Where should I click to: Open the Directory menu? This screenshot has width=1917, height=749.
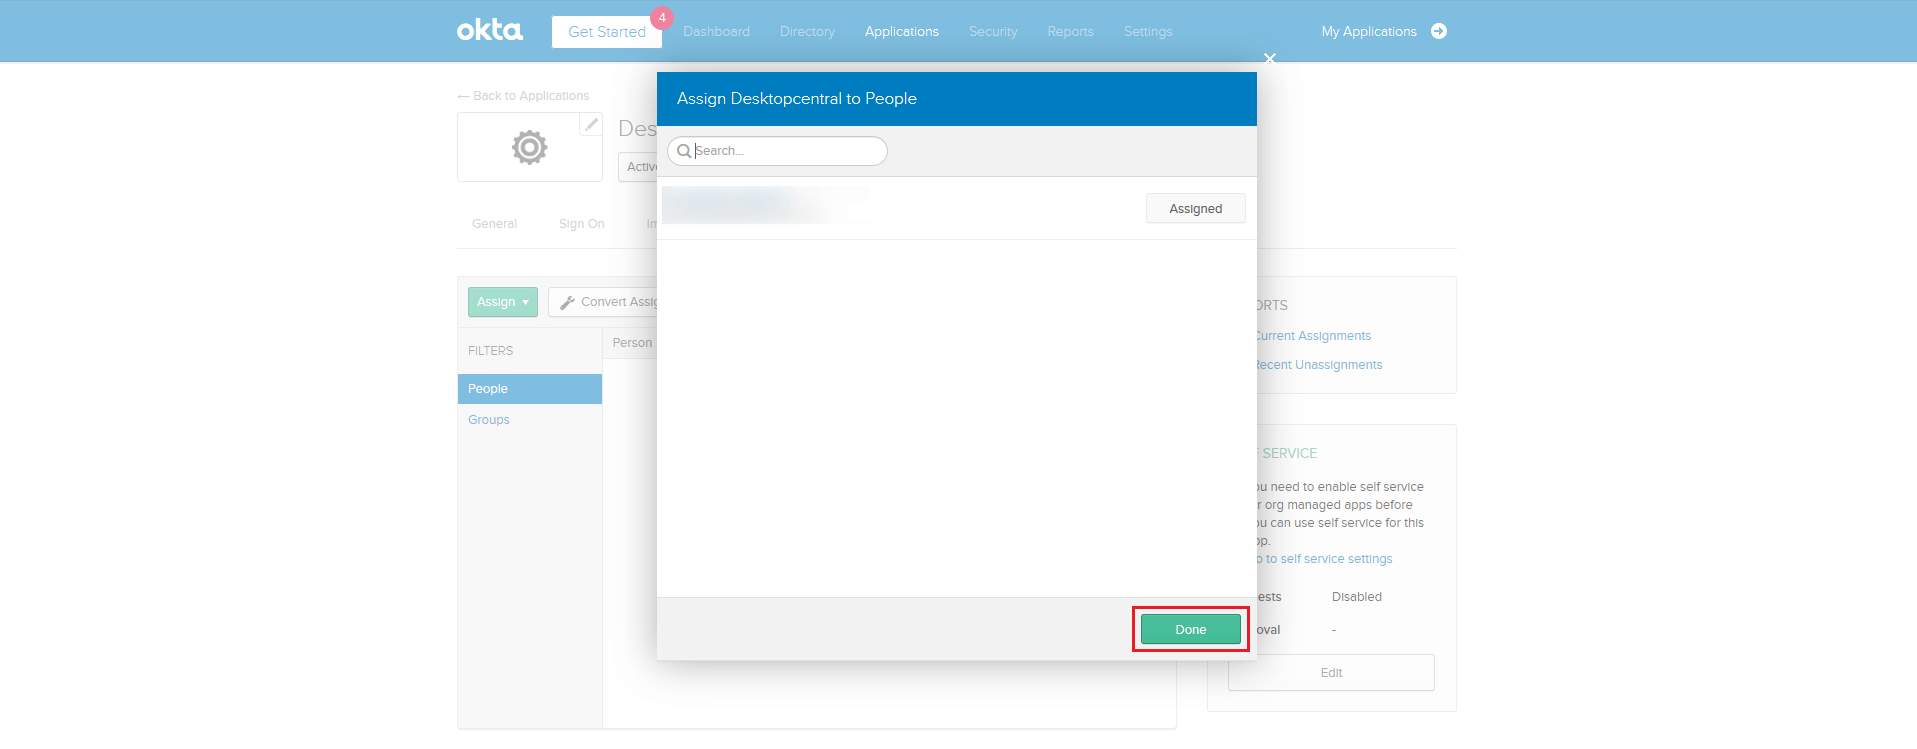(x=808, y=32)
